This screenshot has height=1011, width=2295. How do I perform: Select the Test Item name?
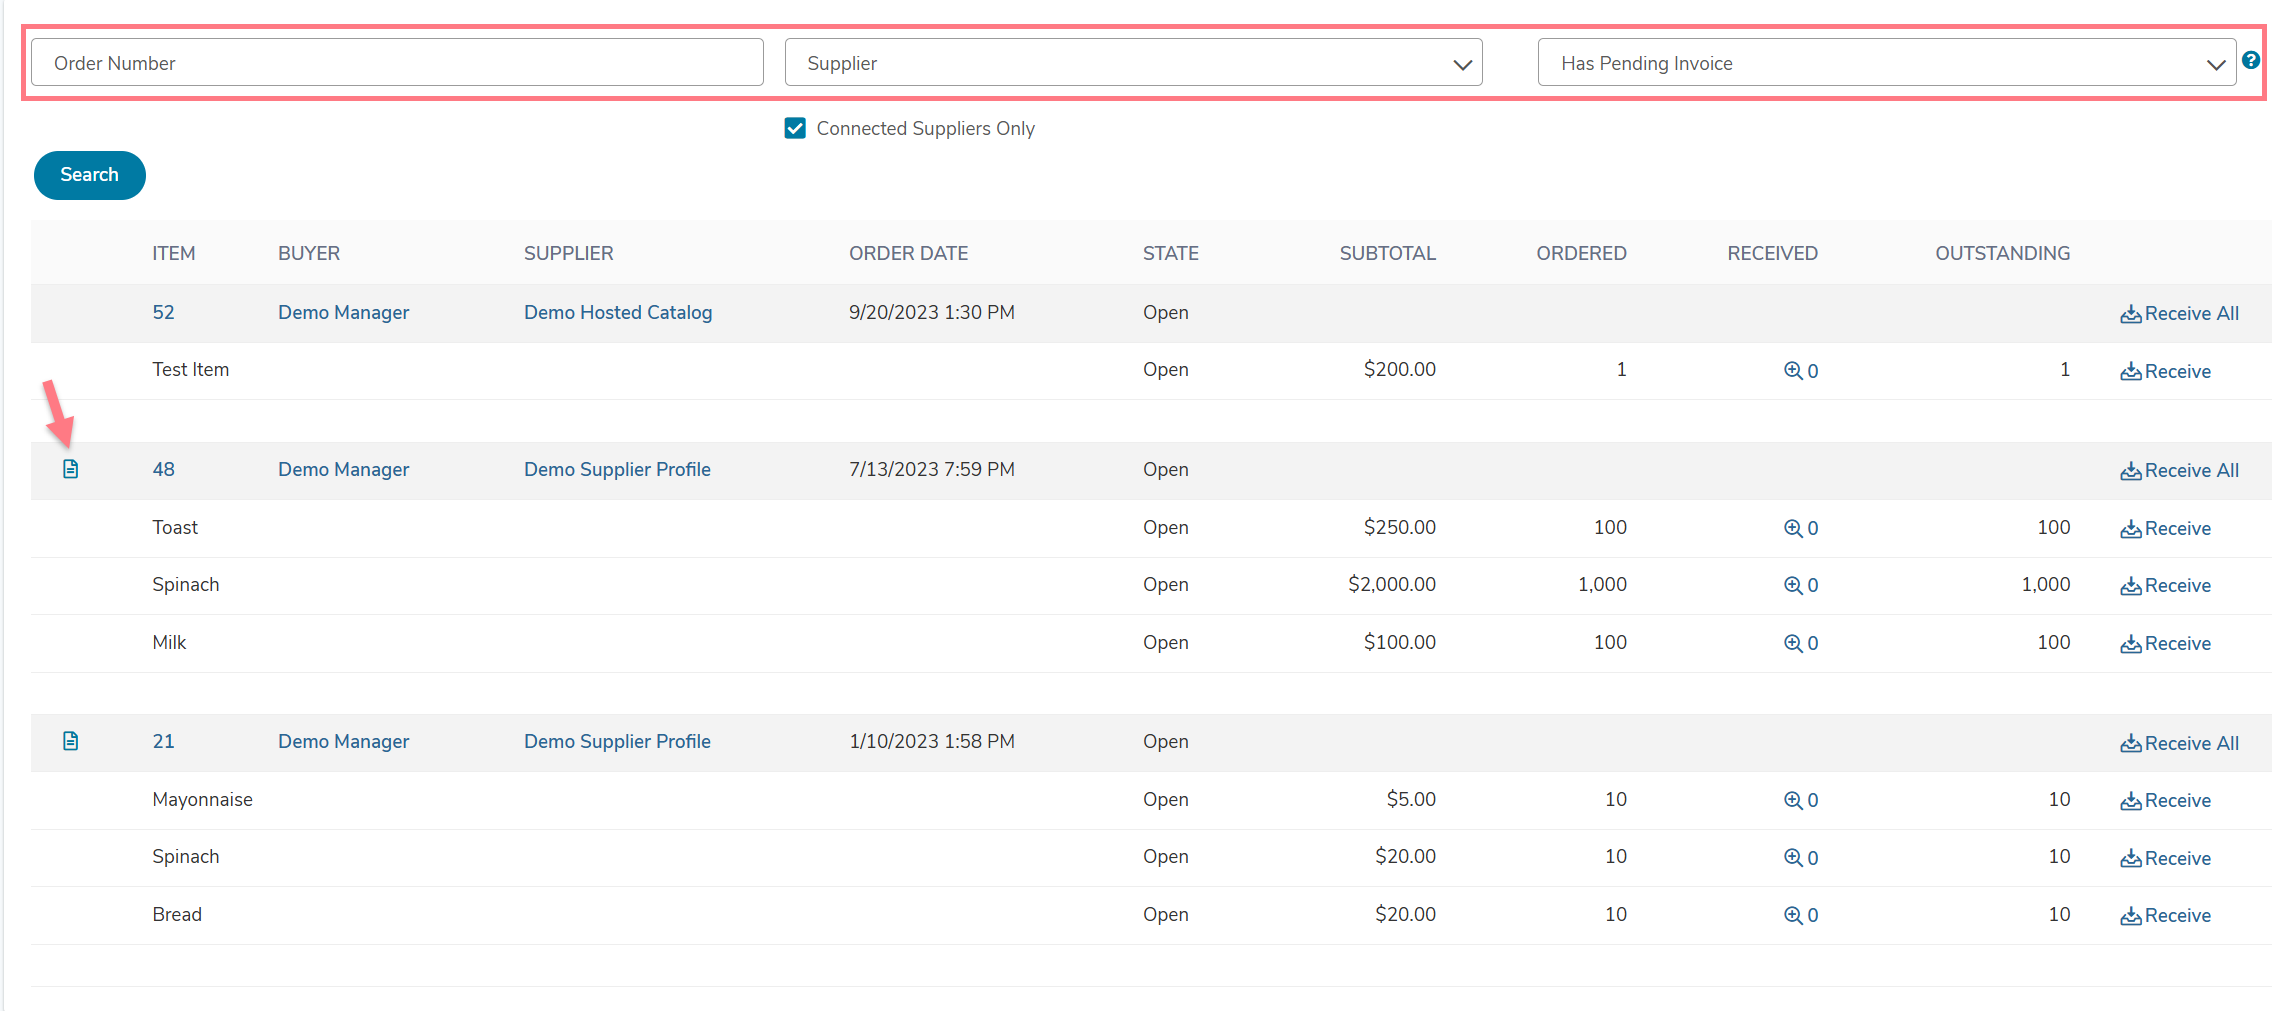click(x=190, y=369)
